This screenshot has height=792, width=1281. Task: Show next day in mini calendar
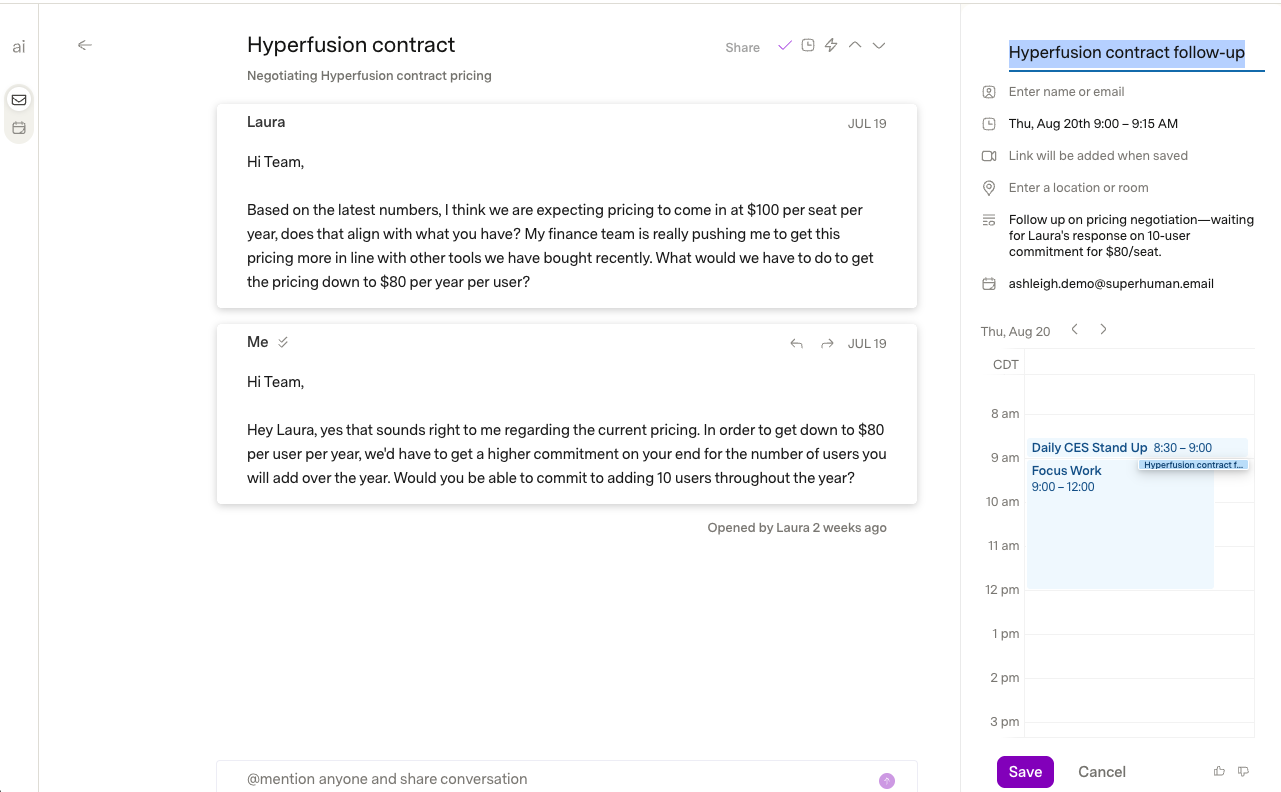[1103, 329]
